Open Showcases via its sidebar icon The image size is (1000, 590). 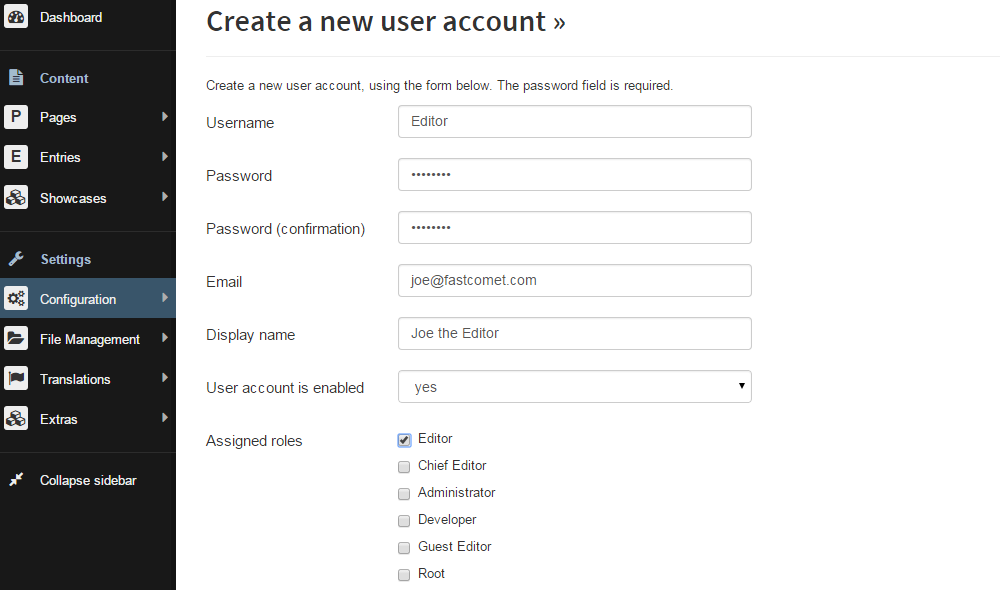pos(16,197)
